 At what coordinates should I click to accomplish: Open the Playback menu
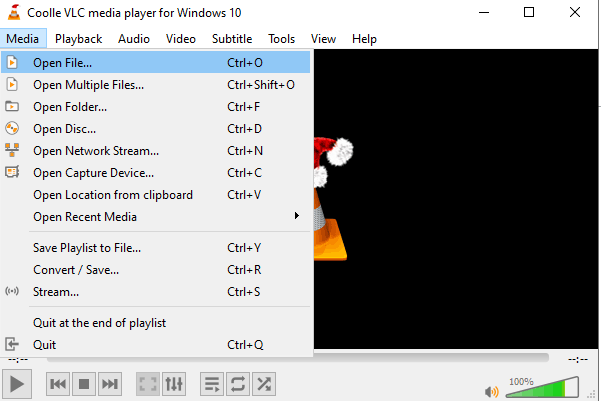(x=78, y=39)
